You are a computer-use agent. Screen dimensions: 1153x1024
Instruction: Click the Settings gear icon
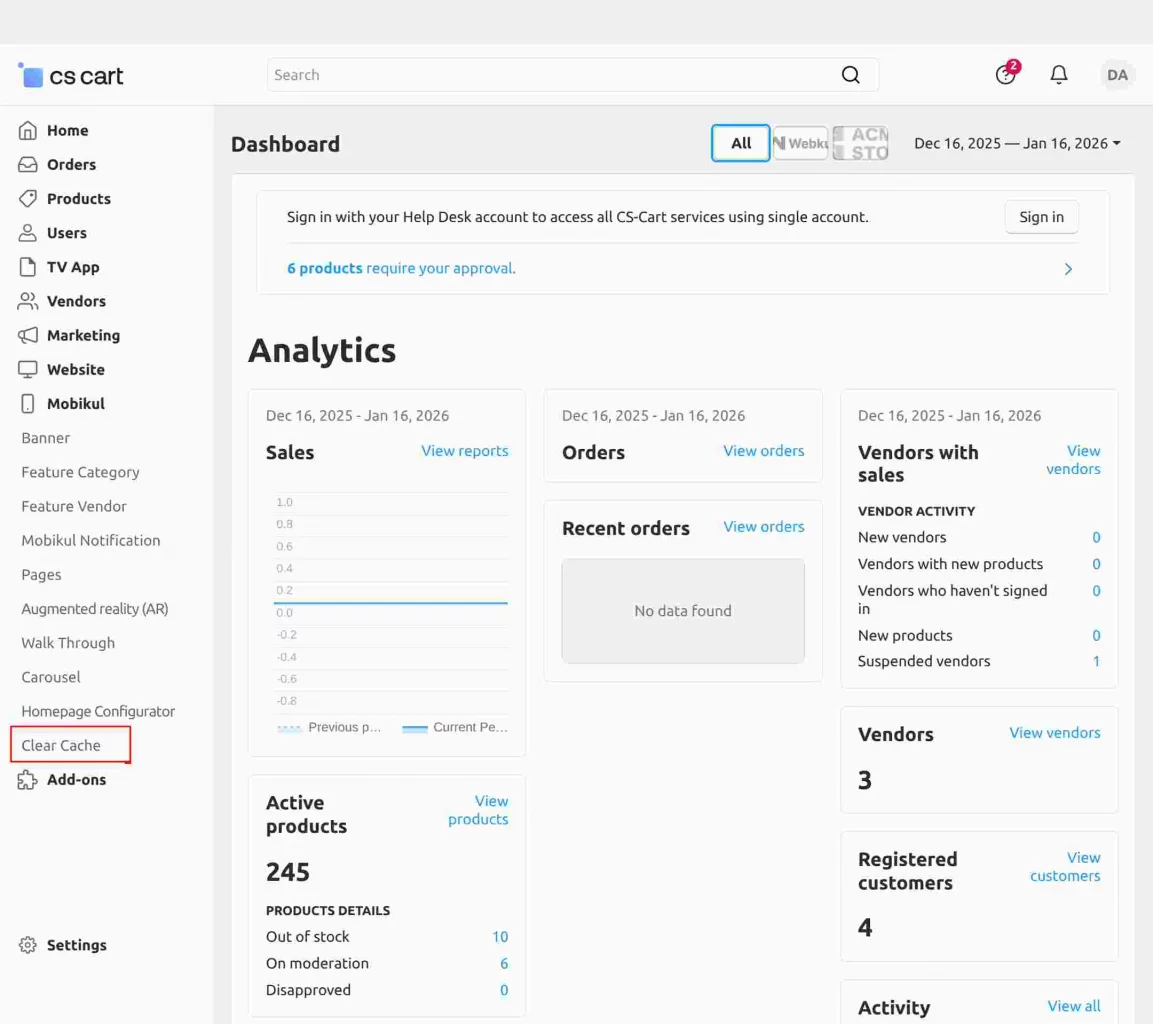(28, 945)
